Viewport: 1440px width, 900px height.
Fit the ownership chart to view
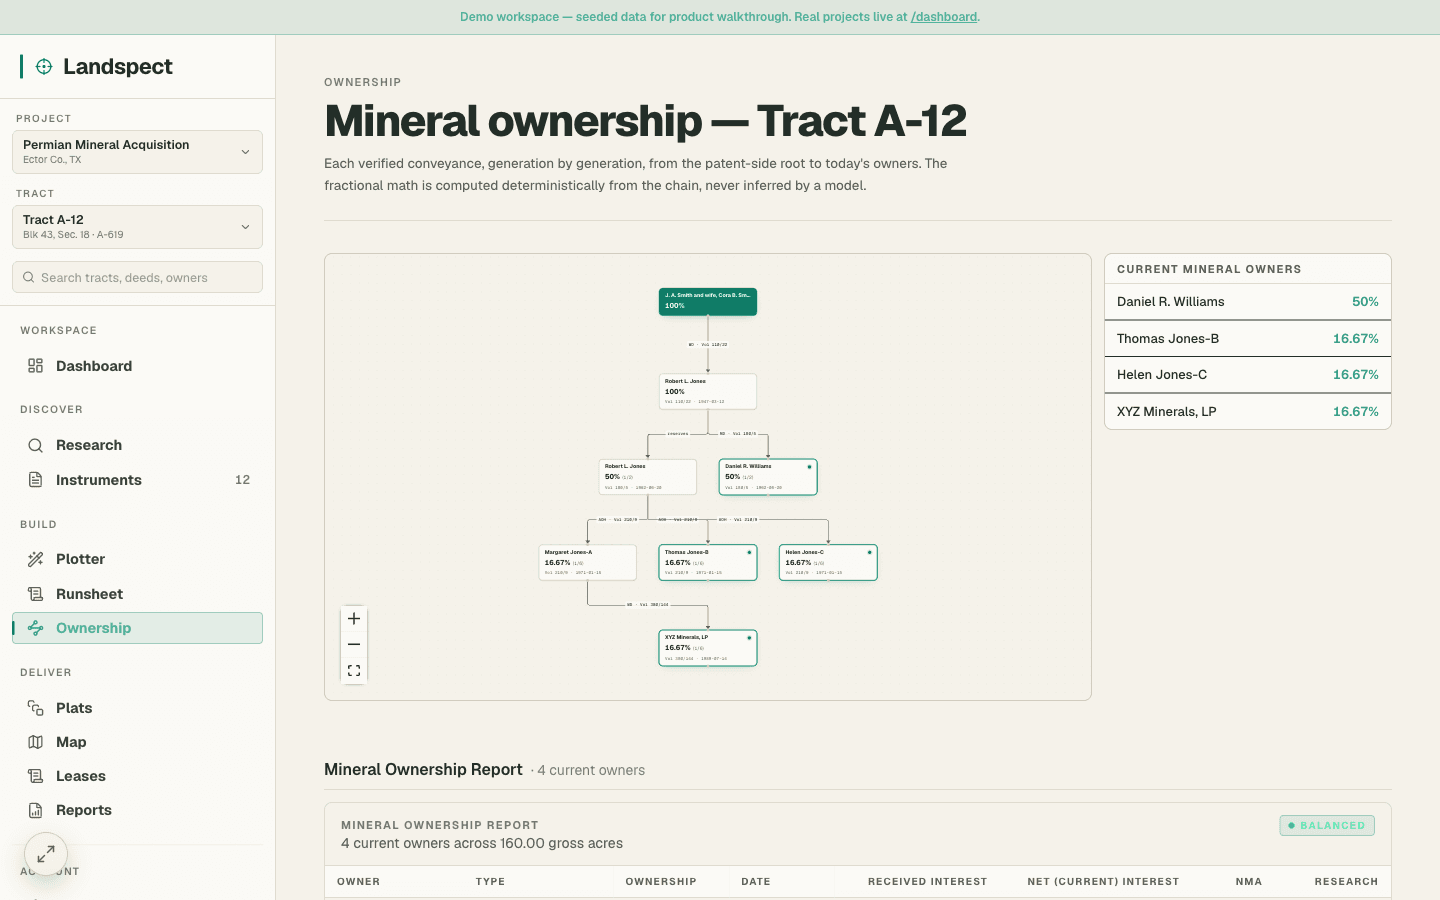pyautogui.click(x=354, y=671)
